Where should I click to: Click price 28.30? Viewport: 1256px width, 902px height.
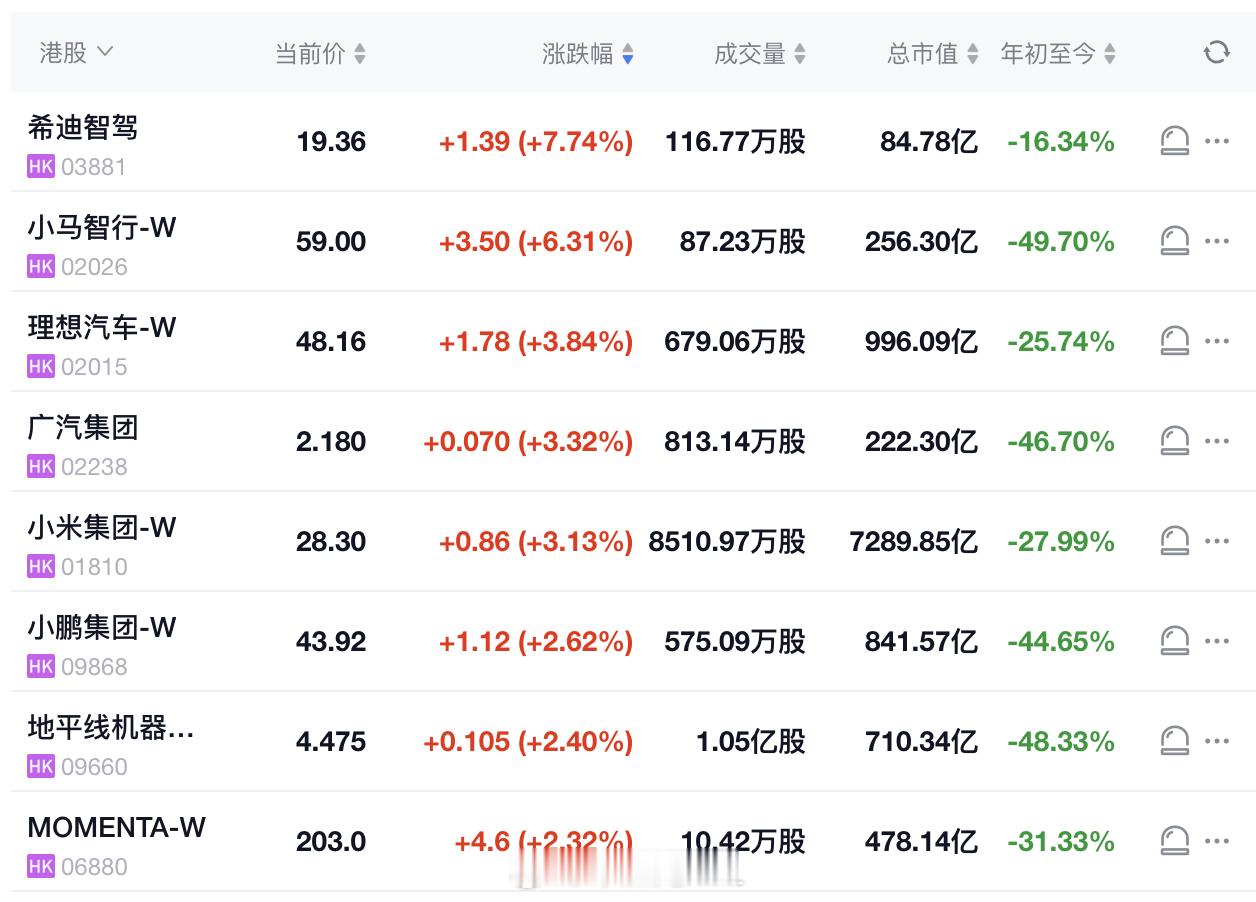tap(331, 542)
